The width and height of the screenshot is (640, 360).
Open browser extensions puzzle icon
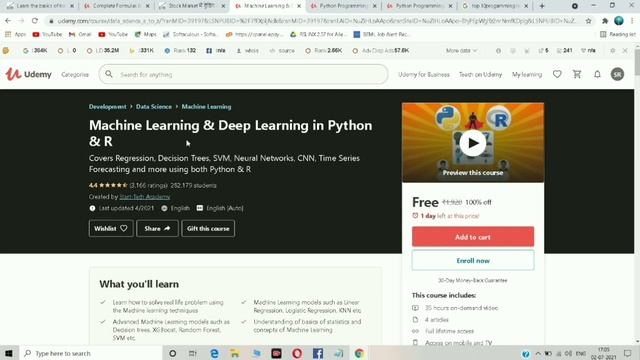tap(605, 21)
